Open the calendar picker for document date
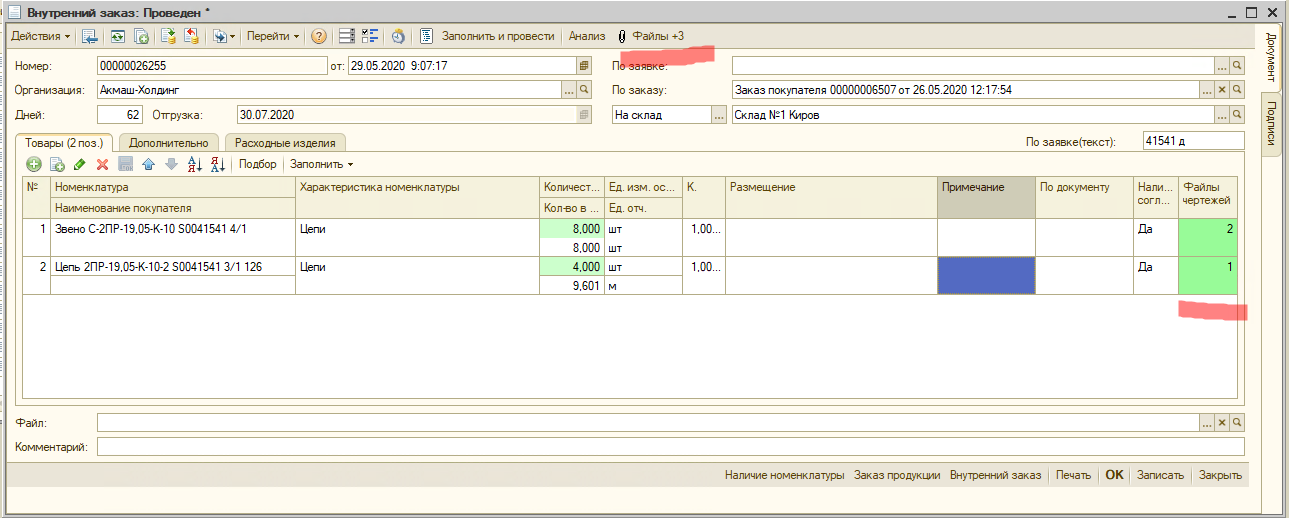Screen dimensions: 1289x518 pos(583,65)
